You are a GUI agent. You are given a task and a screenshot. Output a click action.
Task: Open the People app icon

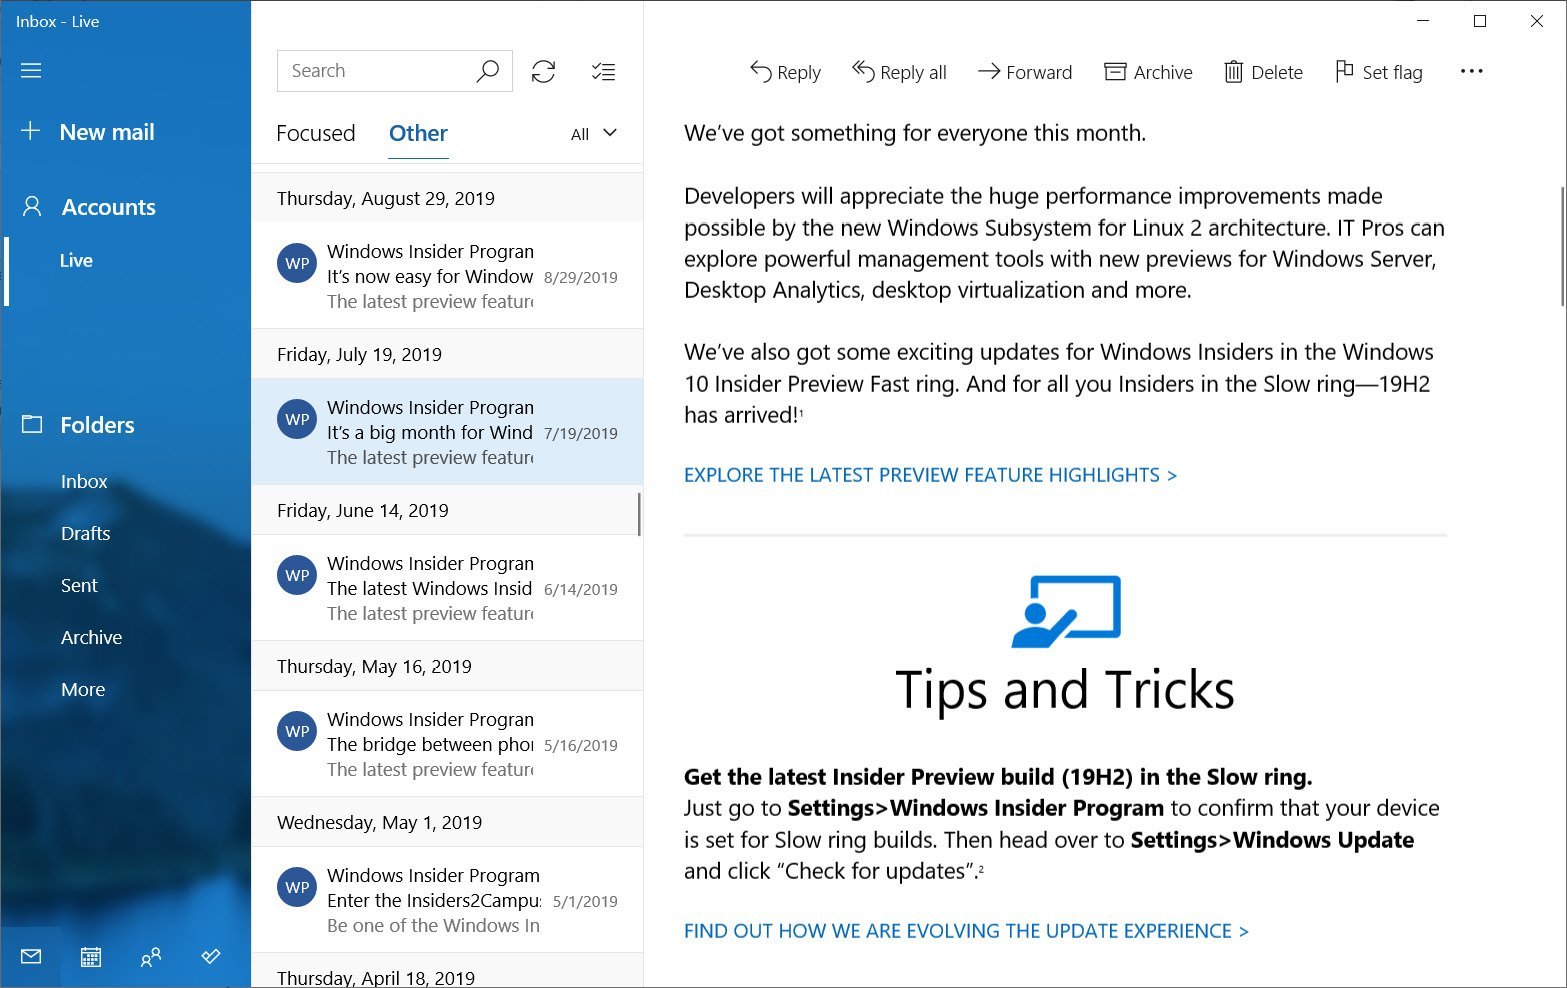151,957
